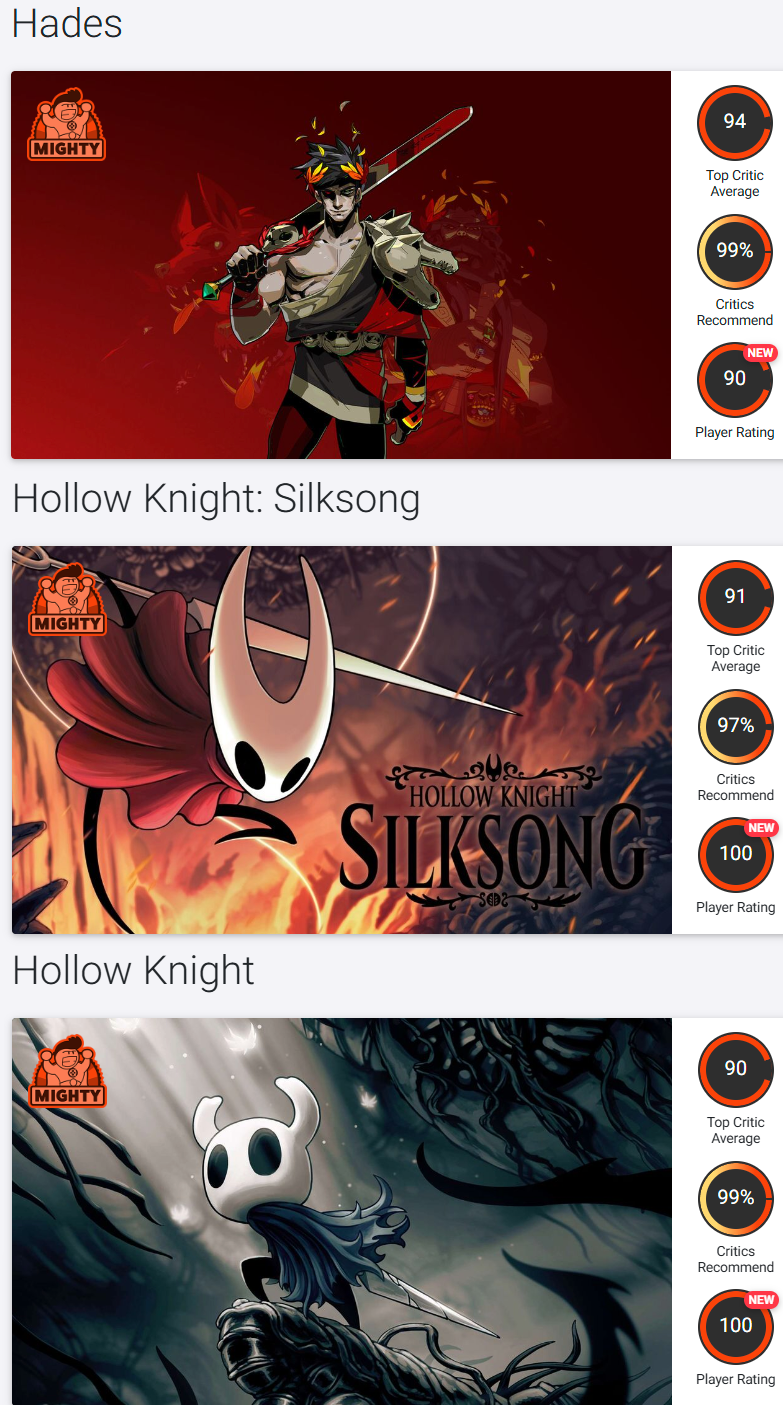Open the Hollow Knight: Silksong title link
This screenshot has width=783, height=1405.
[216, 498]
